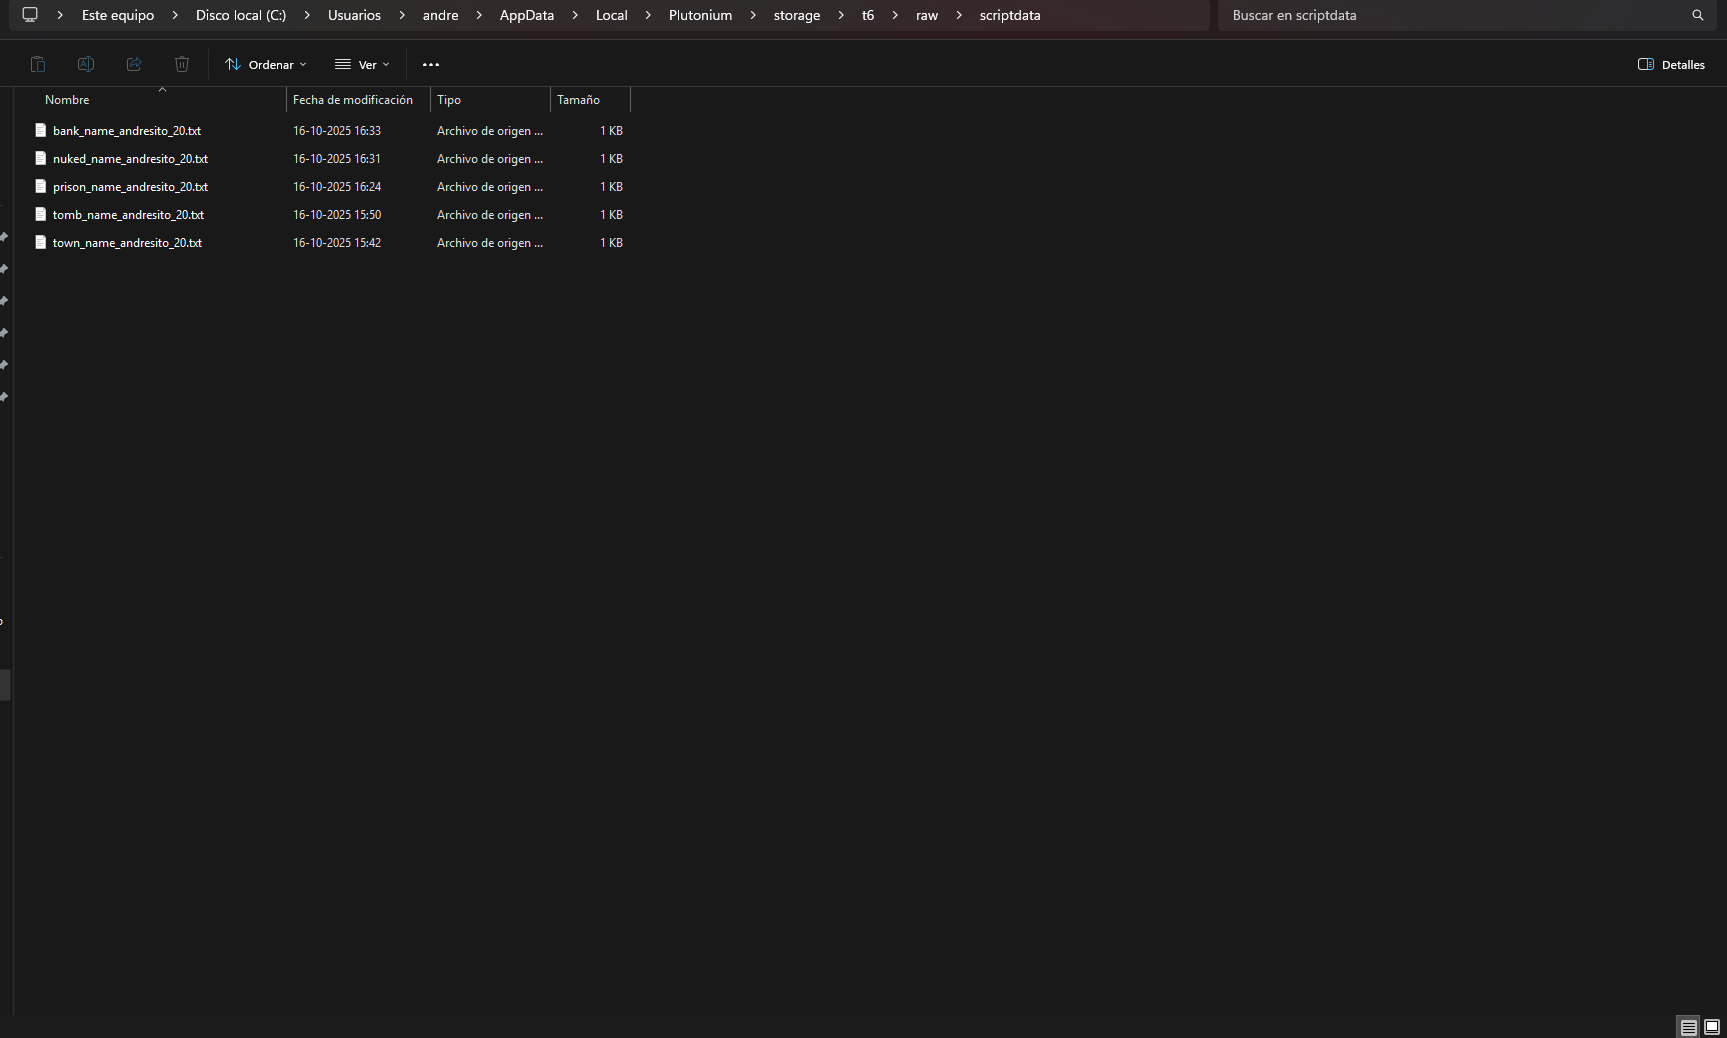Image resolution: width=1727 pixels, height=1038 pixels.
Task: Open the Ver view dropdown
Action: click(362, 64)
